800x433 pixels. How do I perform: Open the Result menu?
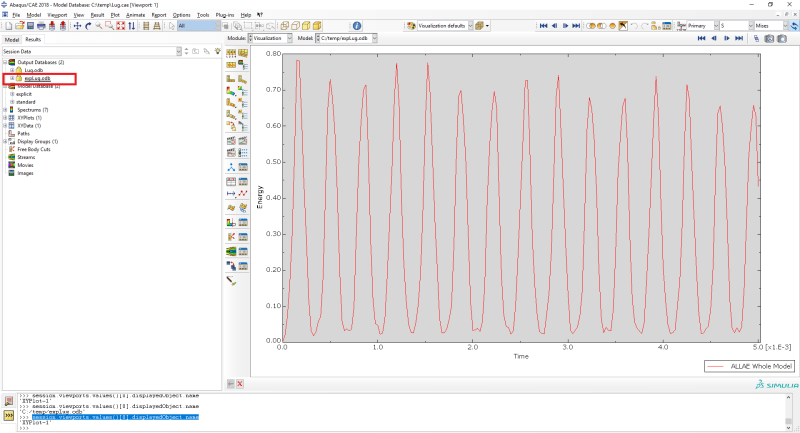click(97, 15)
